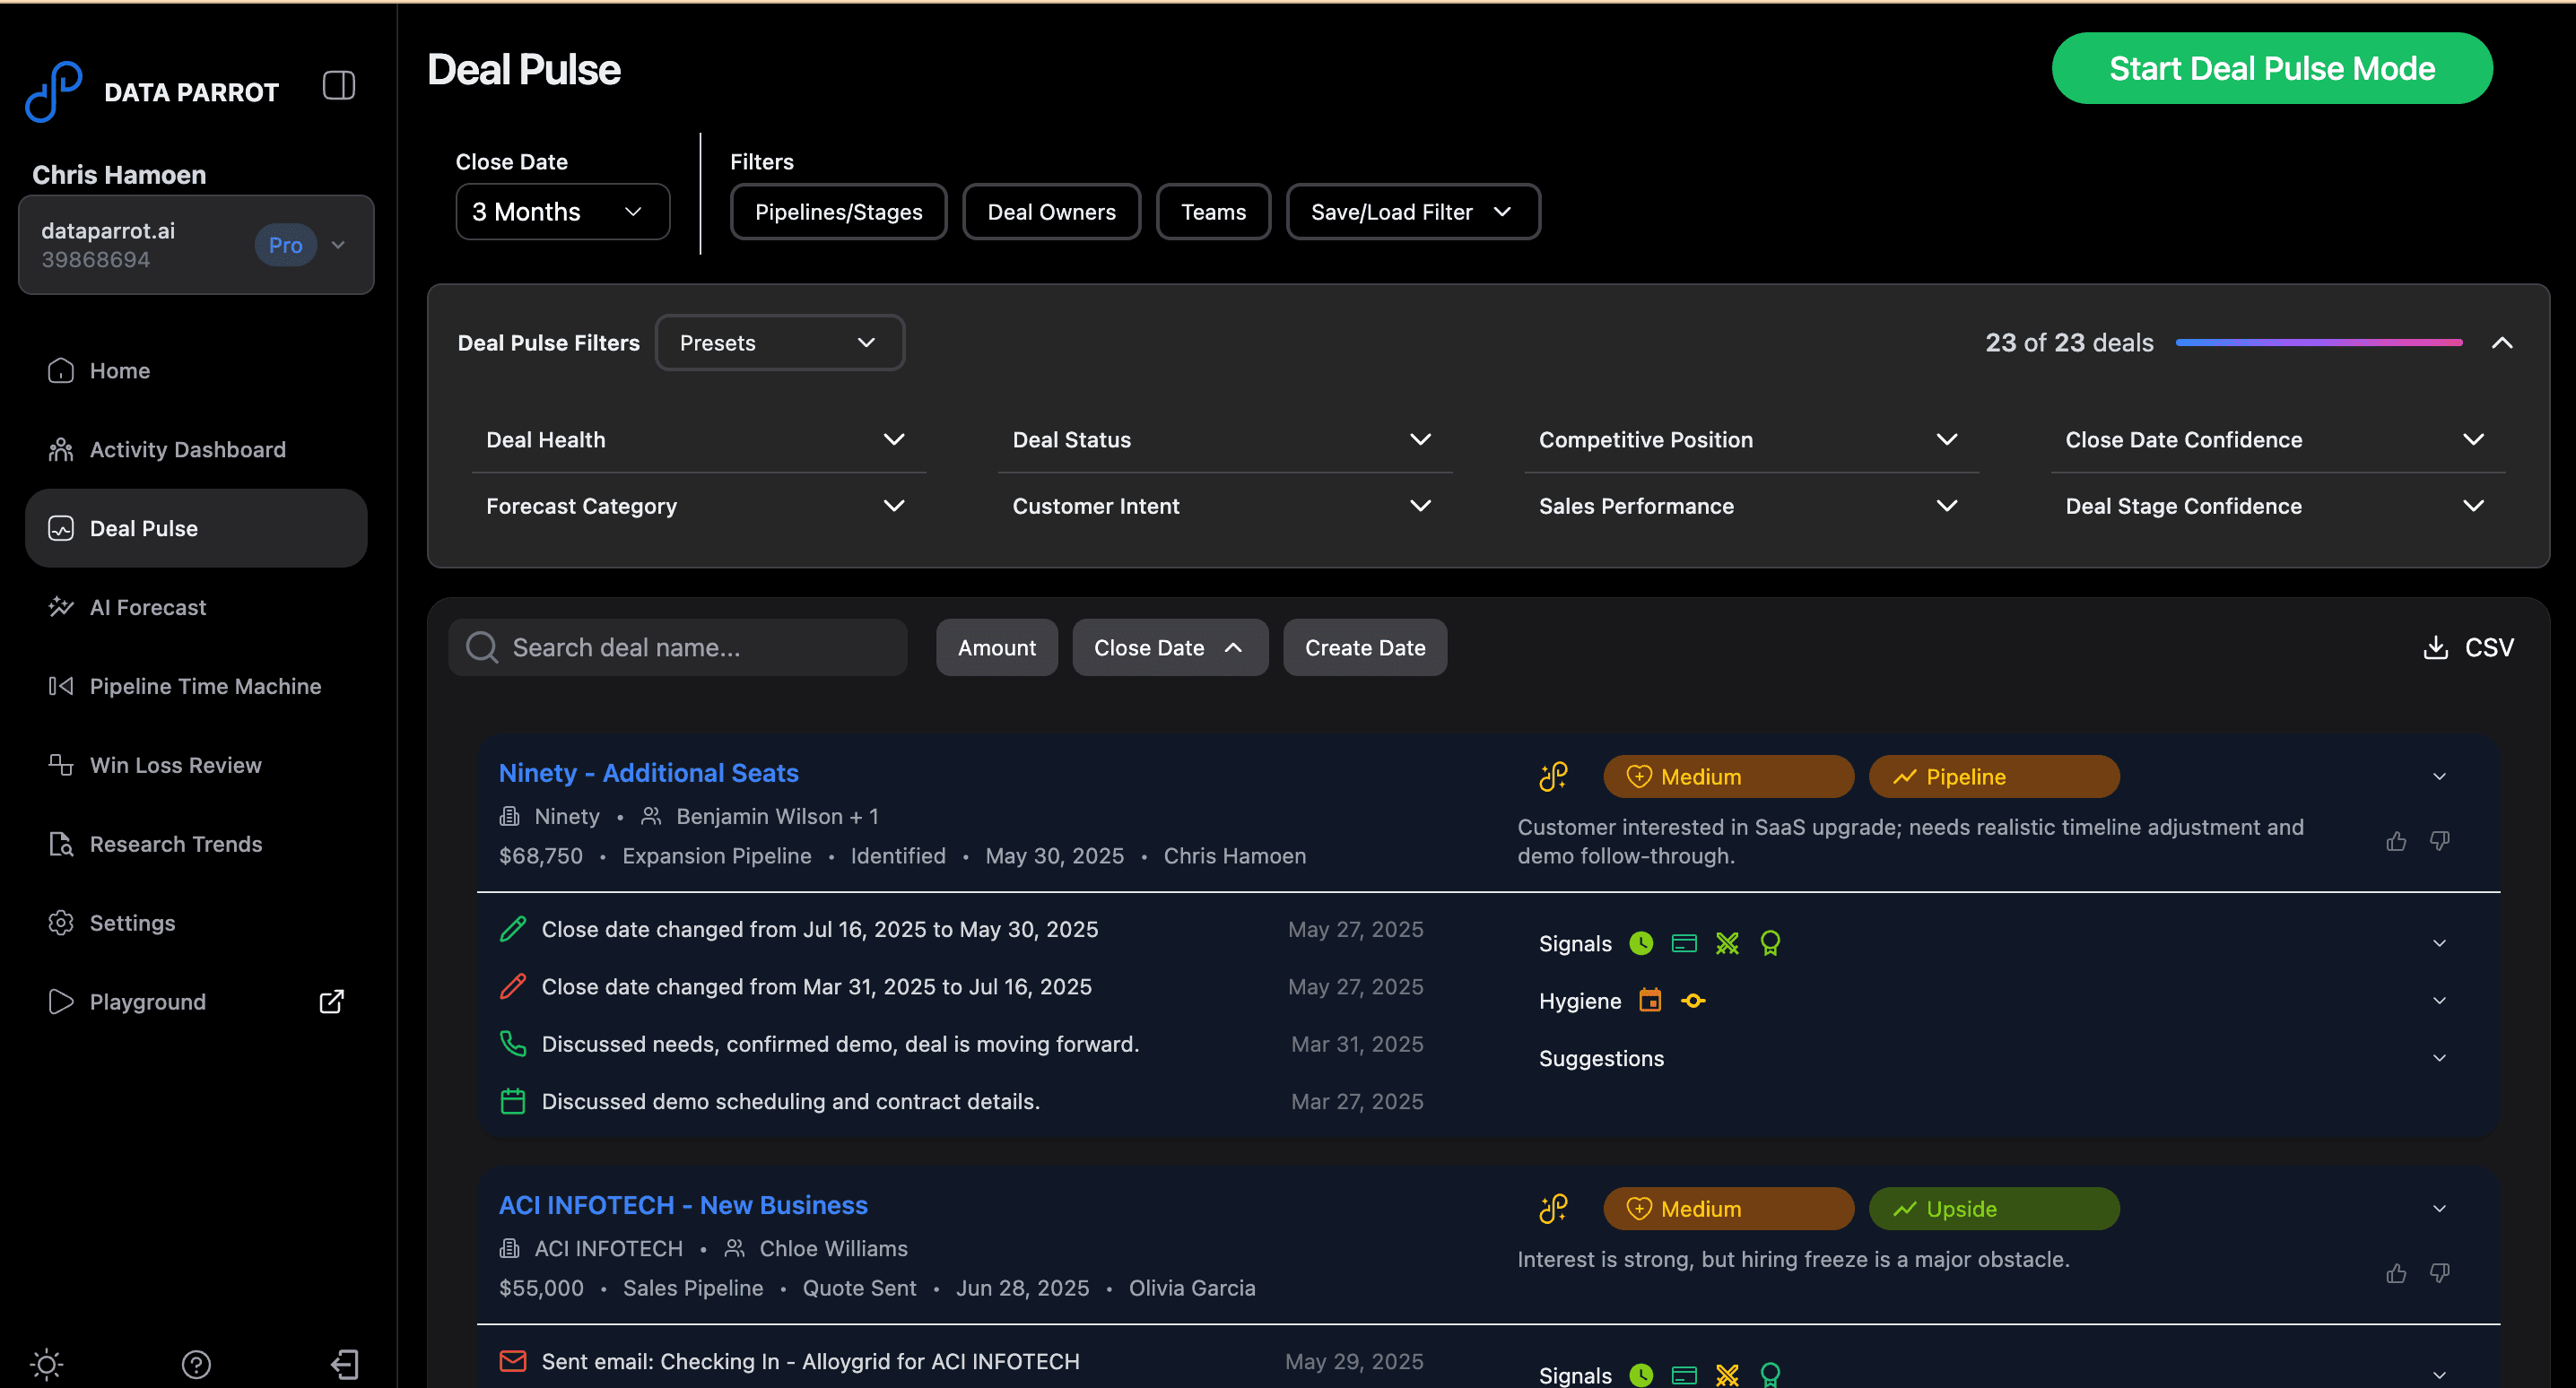Click the Data Parrot logo icon
Image resolution: width=2576 pixels, height=1388 pixels.
coord(53,91)
